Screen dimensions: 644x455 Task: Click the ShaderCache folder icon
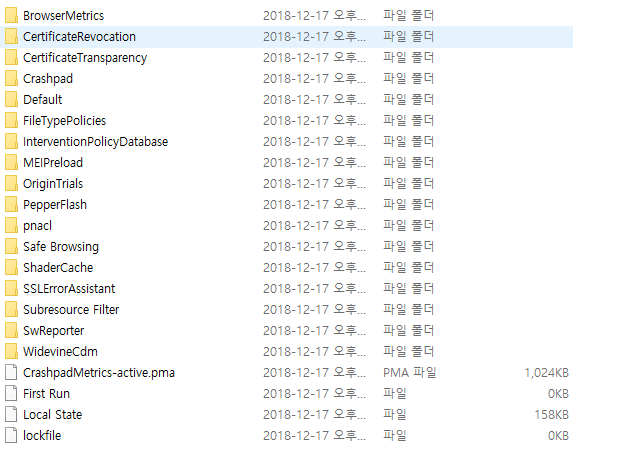[x=11, y=267]
